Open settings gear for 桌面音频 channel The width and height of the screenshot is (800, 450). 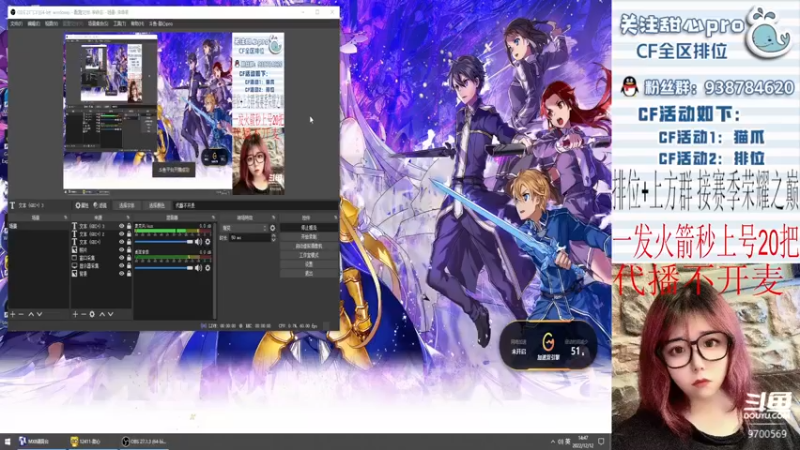[208, 268]
